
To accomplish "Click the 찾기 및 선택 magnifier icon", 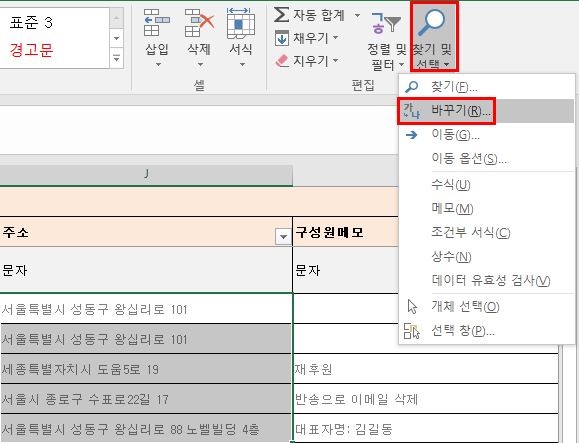I will pyautogui.click(x=431, y=23).
